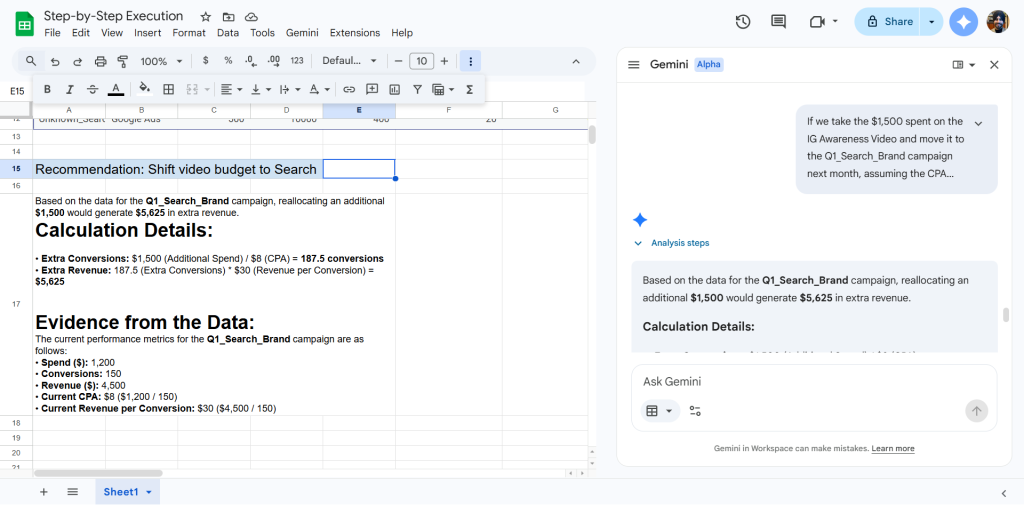Click the insert chart icon
This screenshot has height=505, width=1024.
pyautogui.click(x=395, y=89)
